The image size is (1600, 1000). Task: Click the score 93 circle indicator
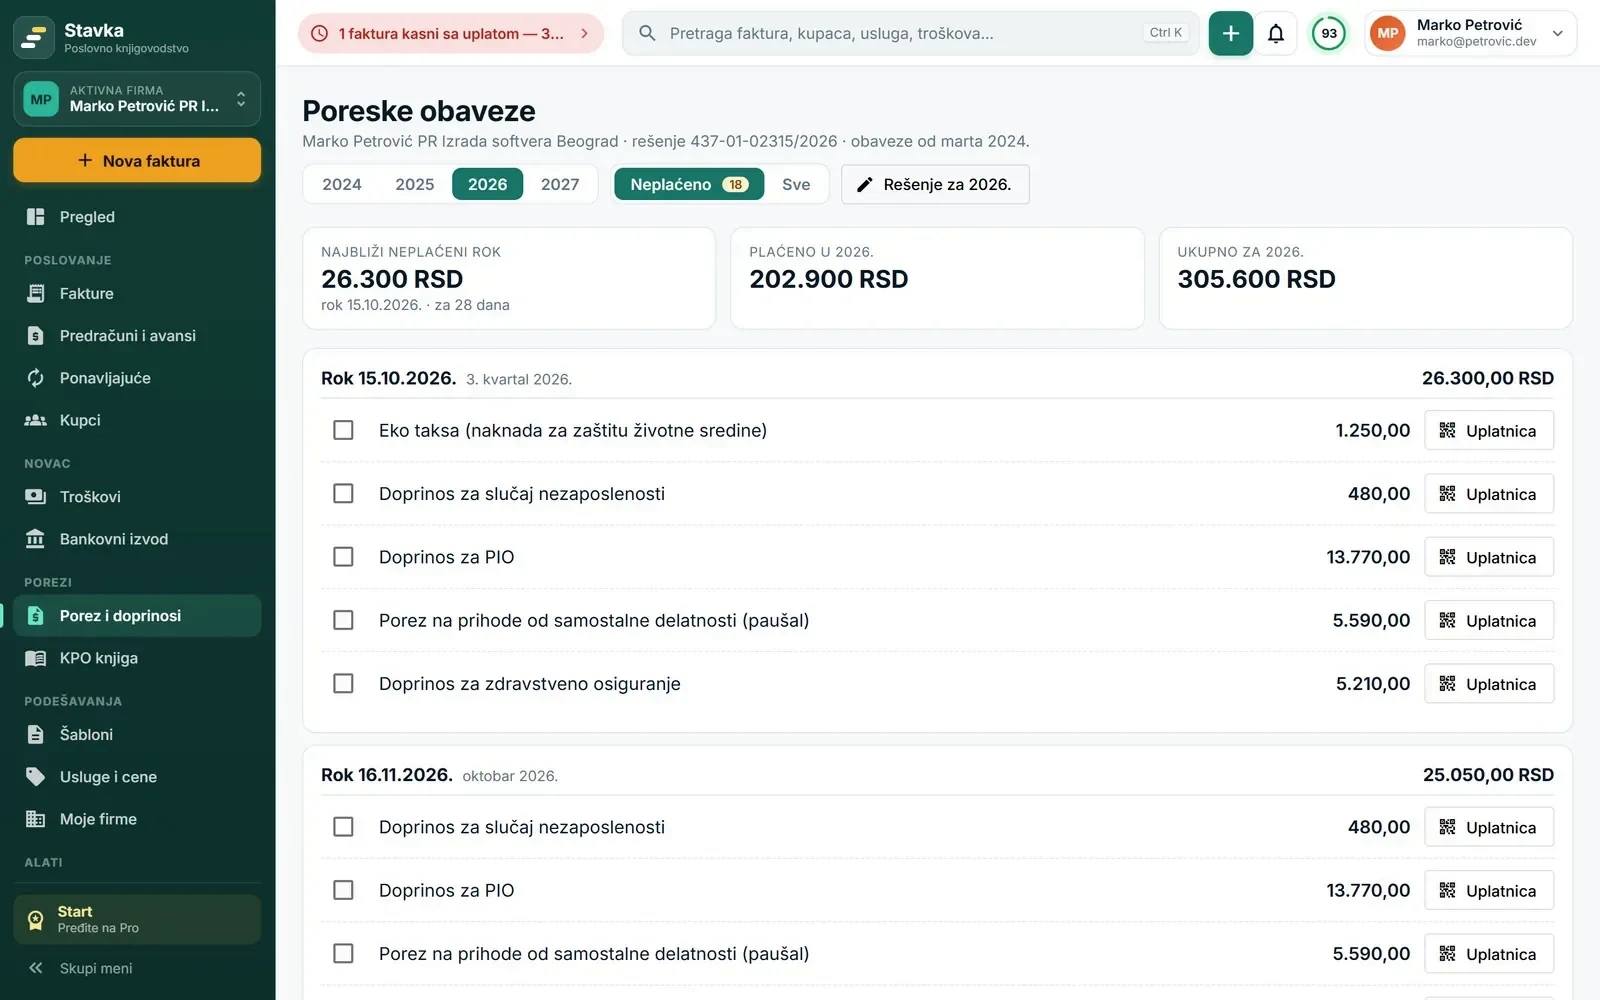(x=1329, y=33)
